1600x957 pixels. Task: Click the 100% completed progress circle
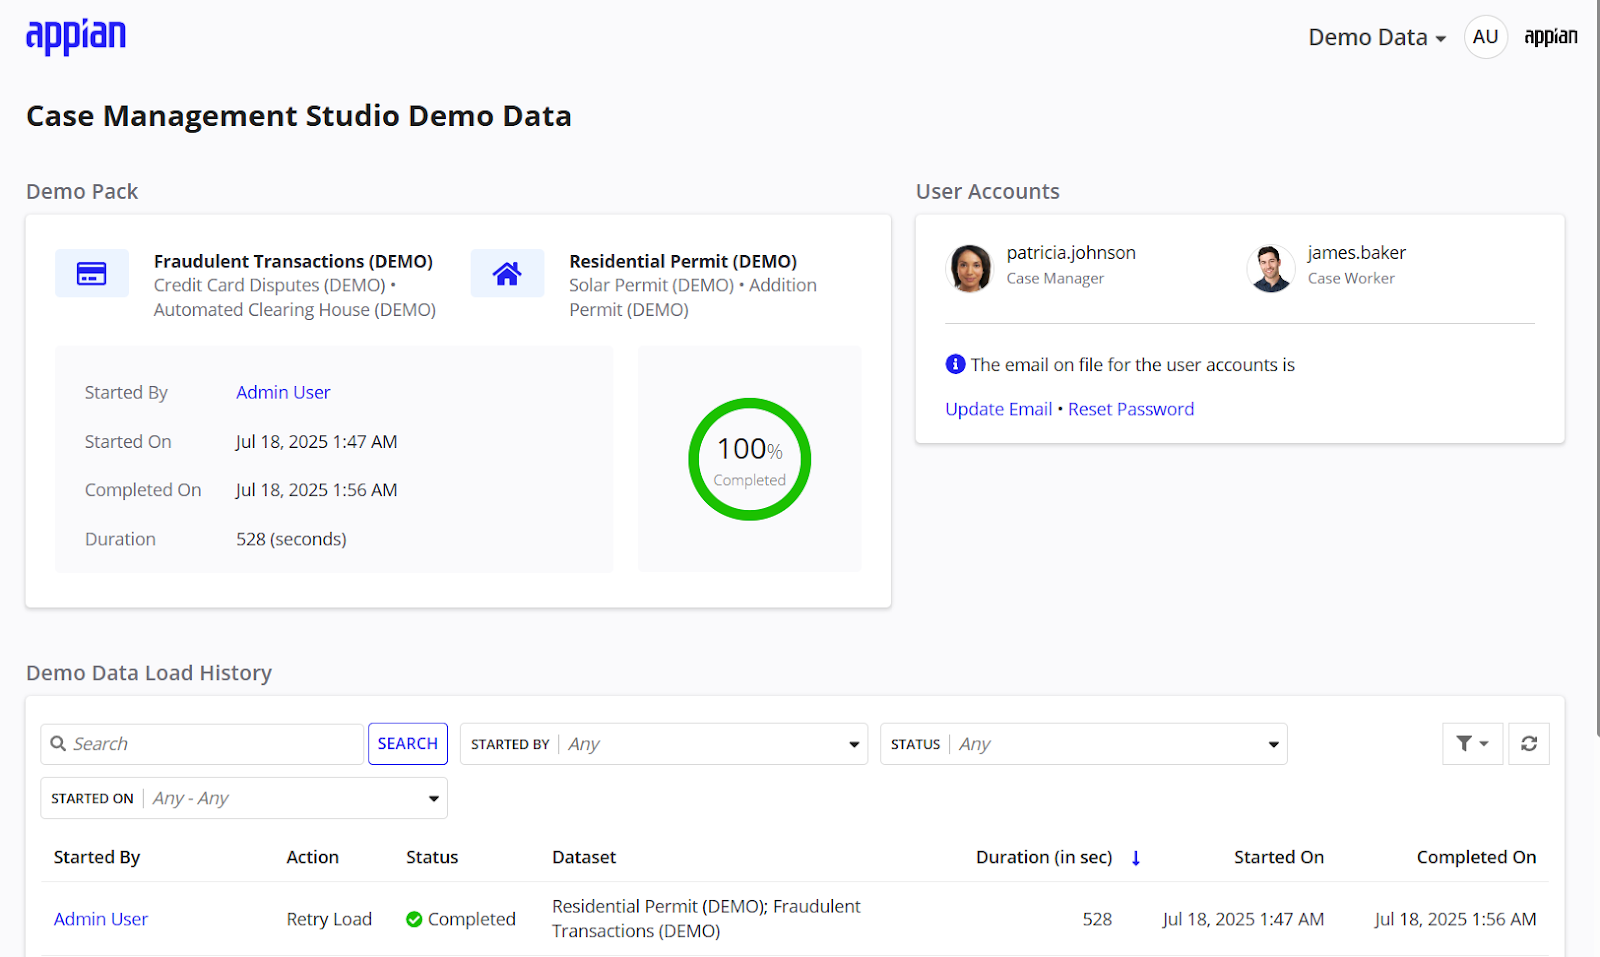click(750, 459)
